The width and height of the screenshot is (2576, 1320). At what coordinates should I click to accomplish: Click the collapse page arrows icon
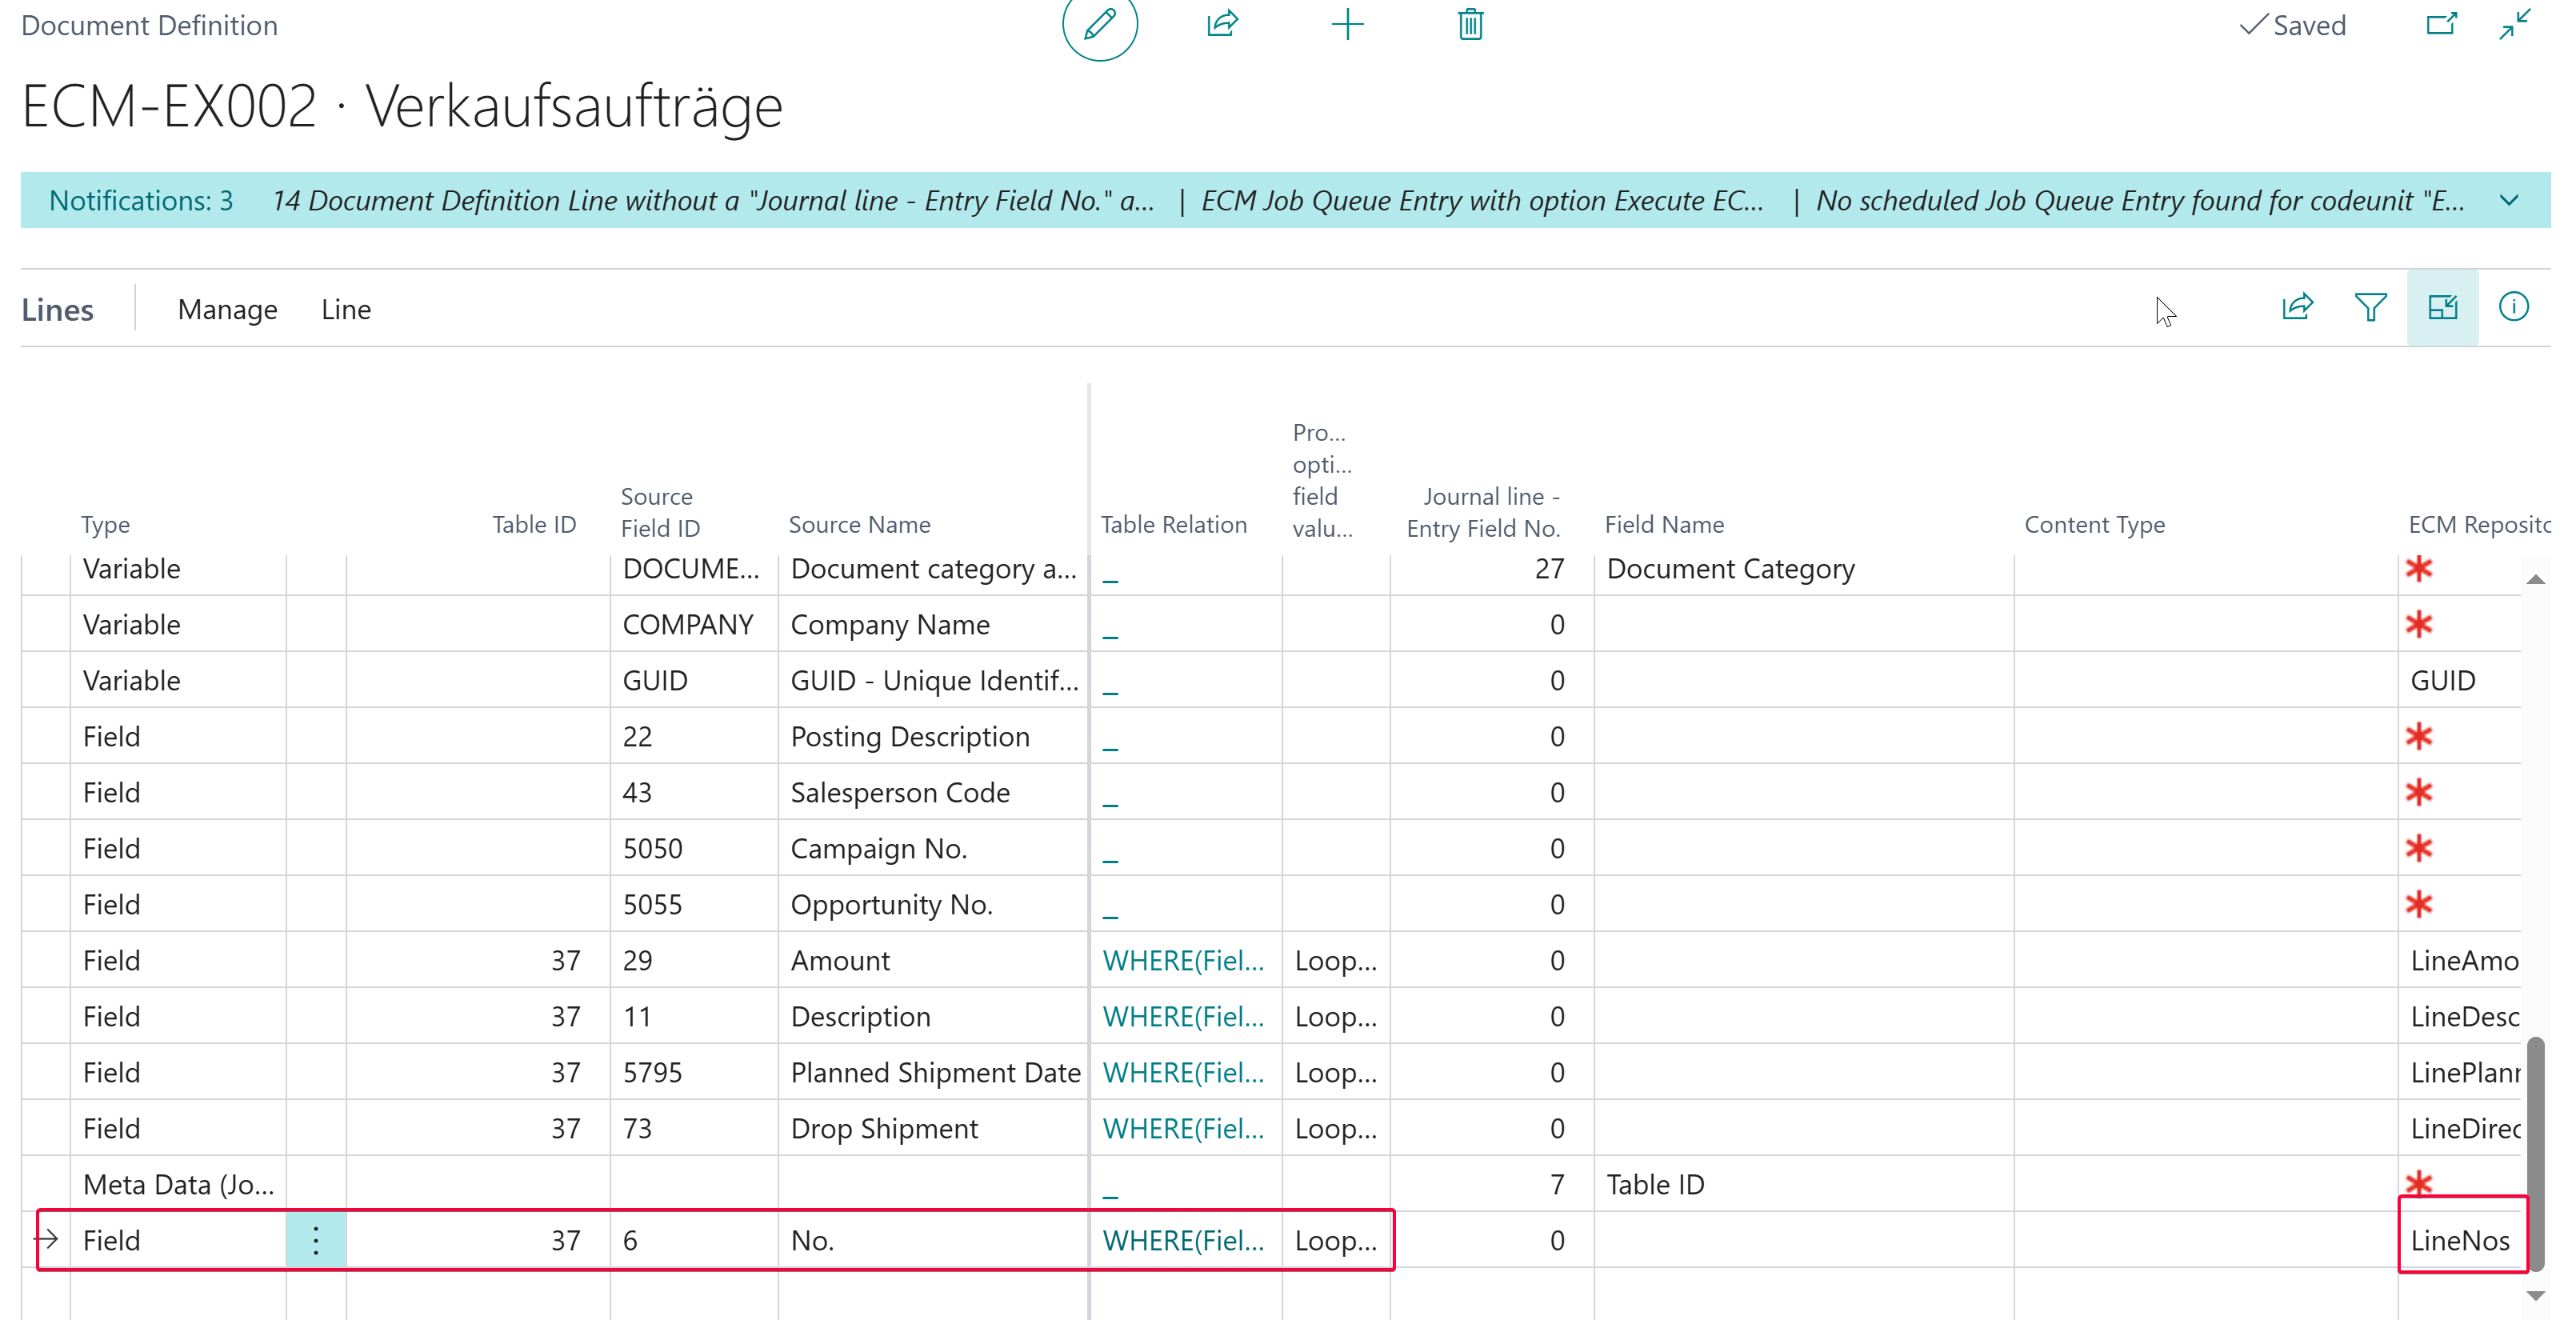click(x=2514, y=24)
